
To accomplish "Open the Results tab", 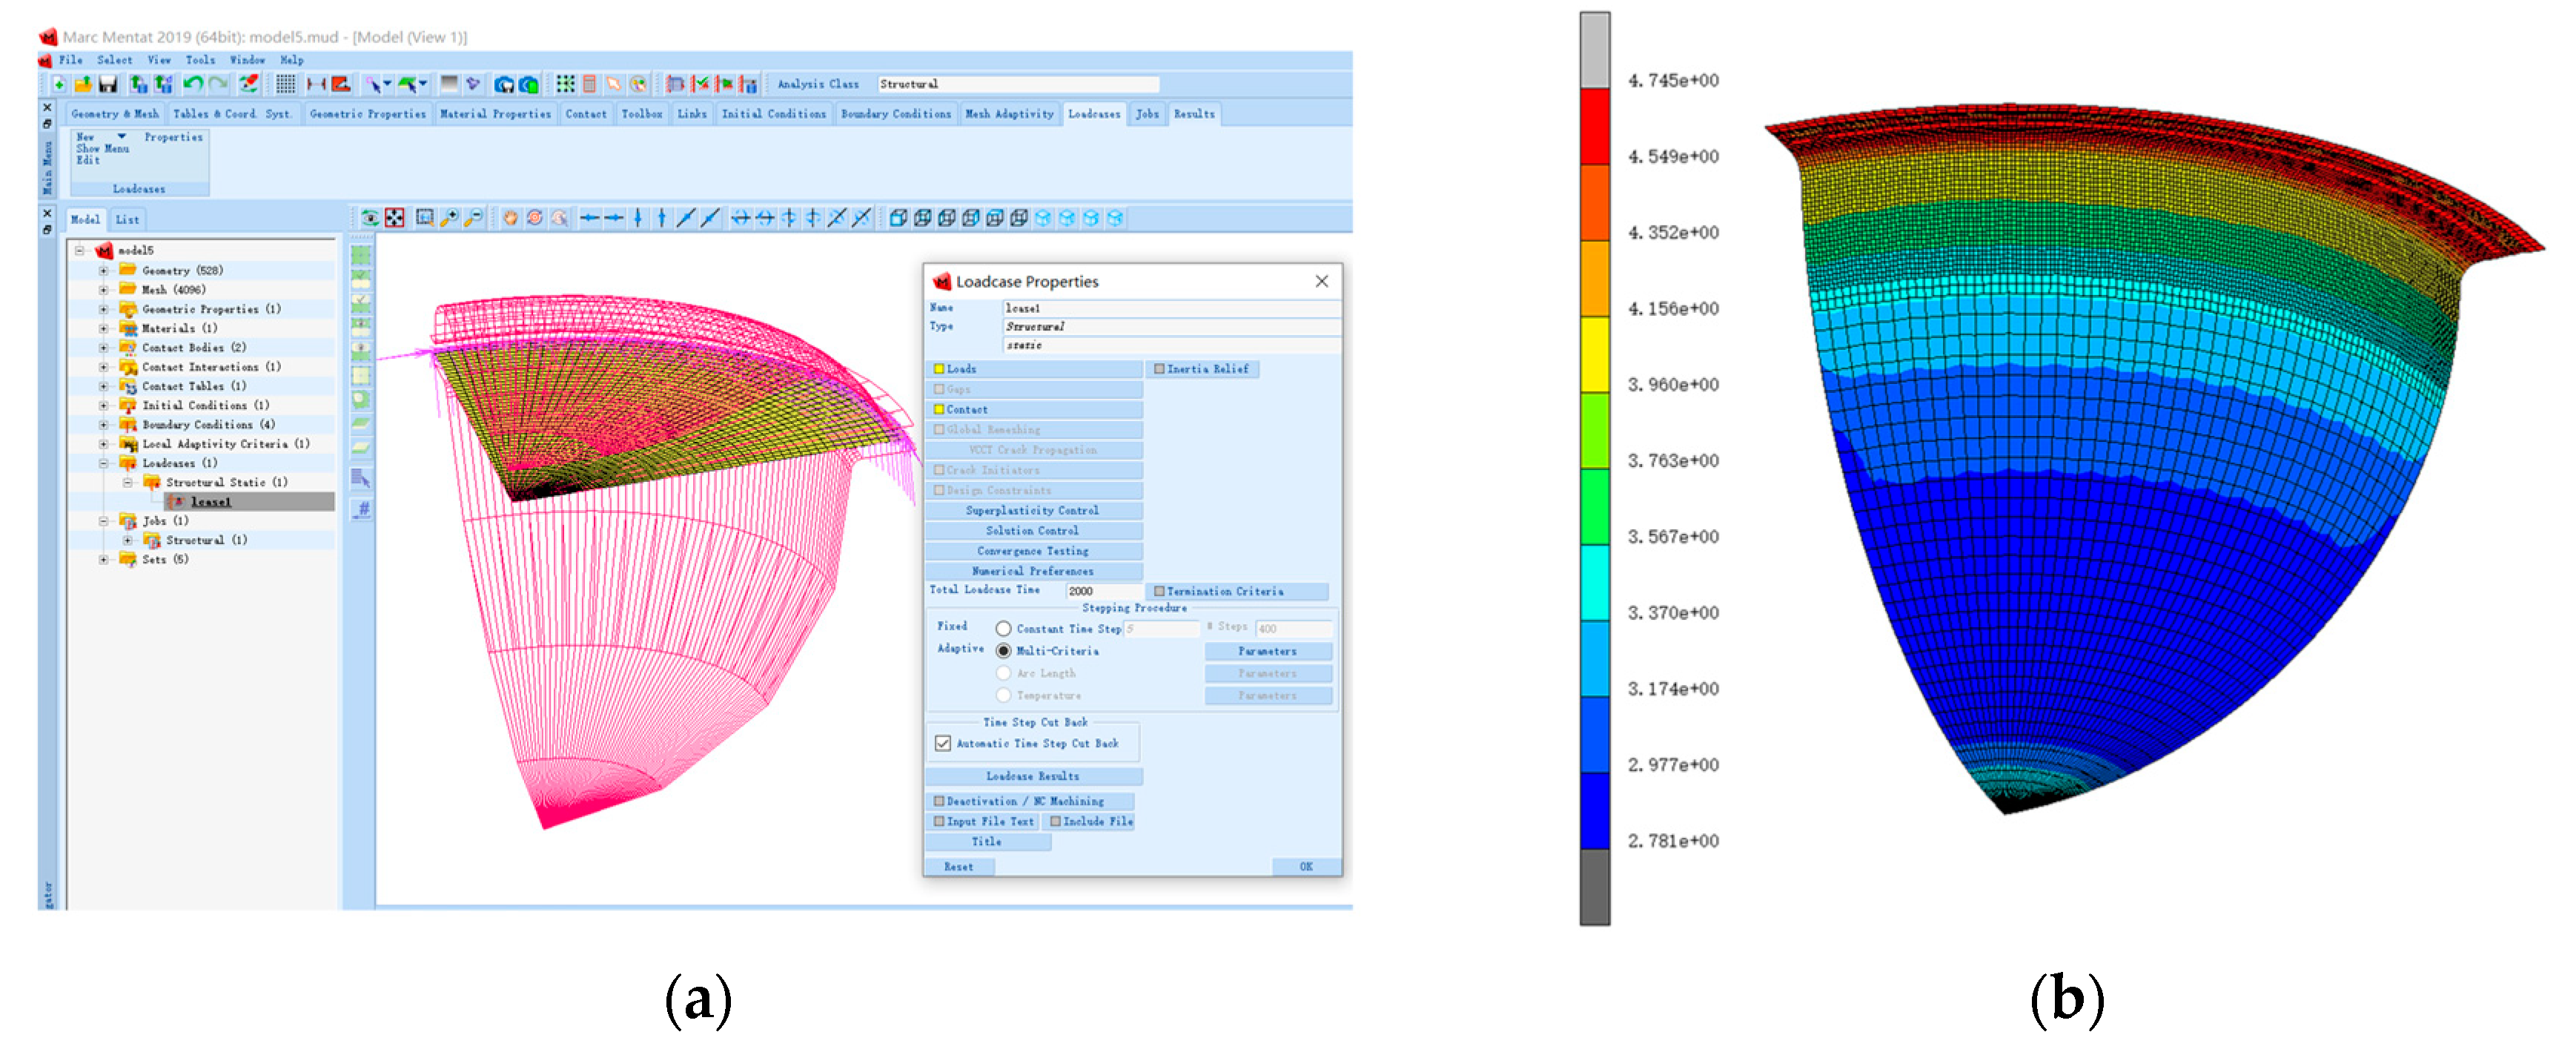I will [1193, 114].
